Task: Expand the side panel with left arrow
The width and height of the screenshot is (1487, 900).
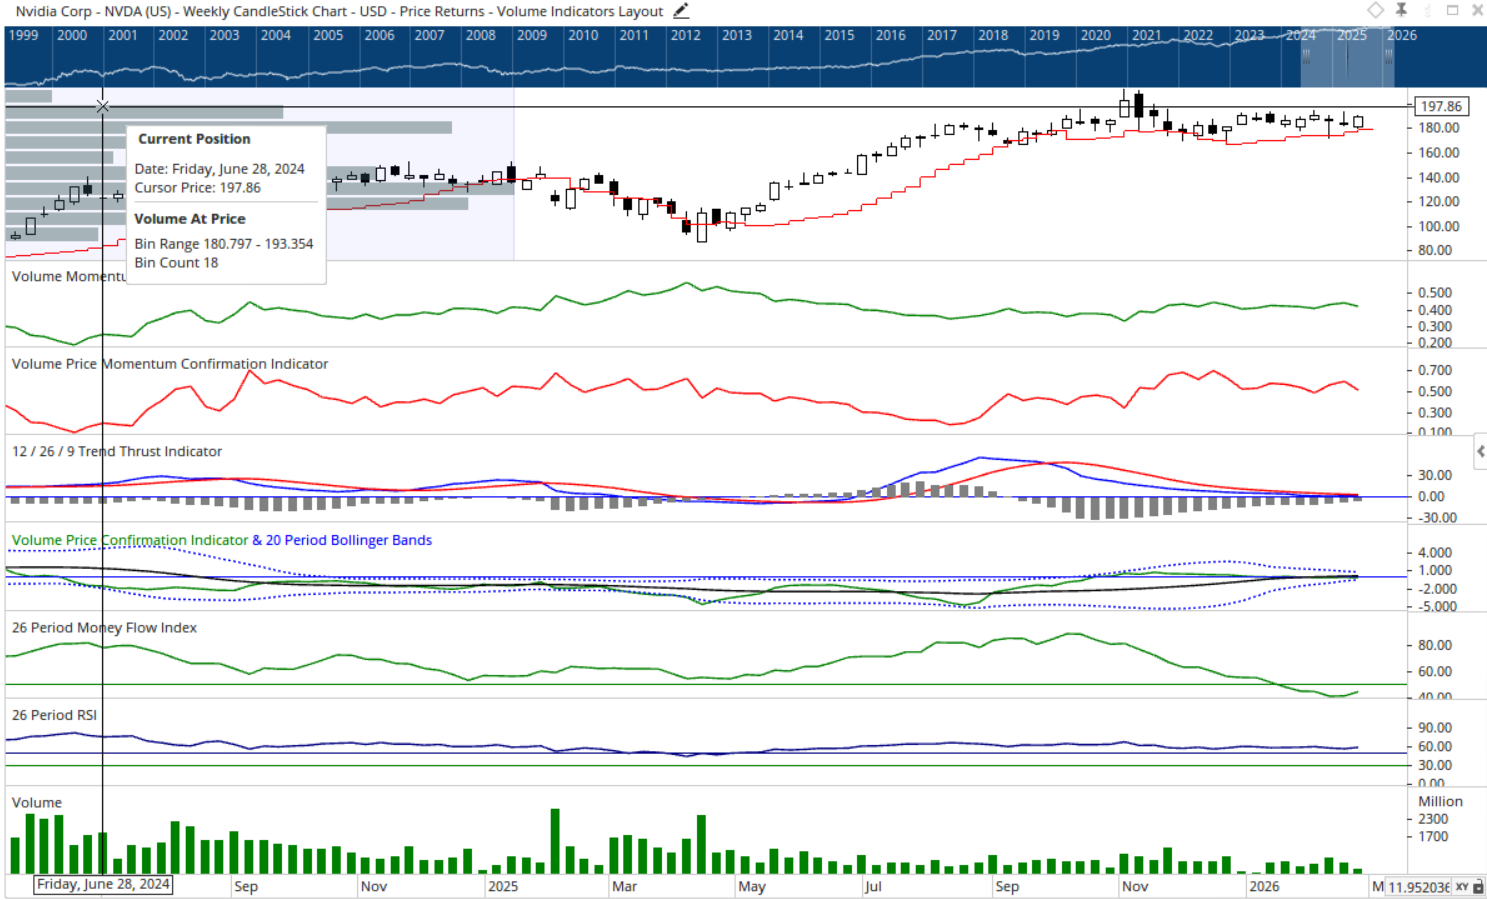Action: [1480, 452]
